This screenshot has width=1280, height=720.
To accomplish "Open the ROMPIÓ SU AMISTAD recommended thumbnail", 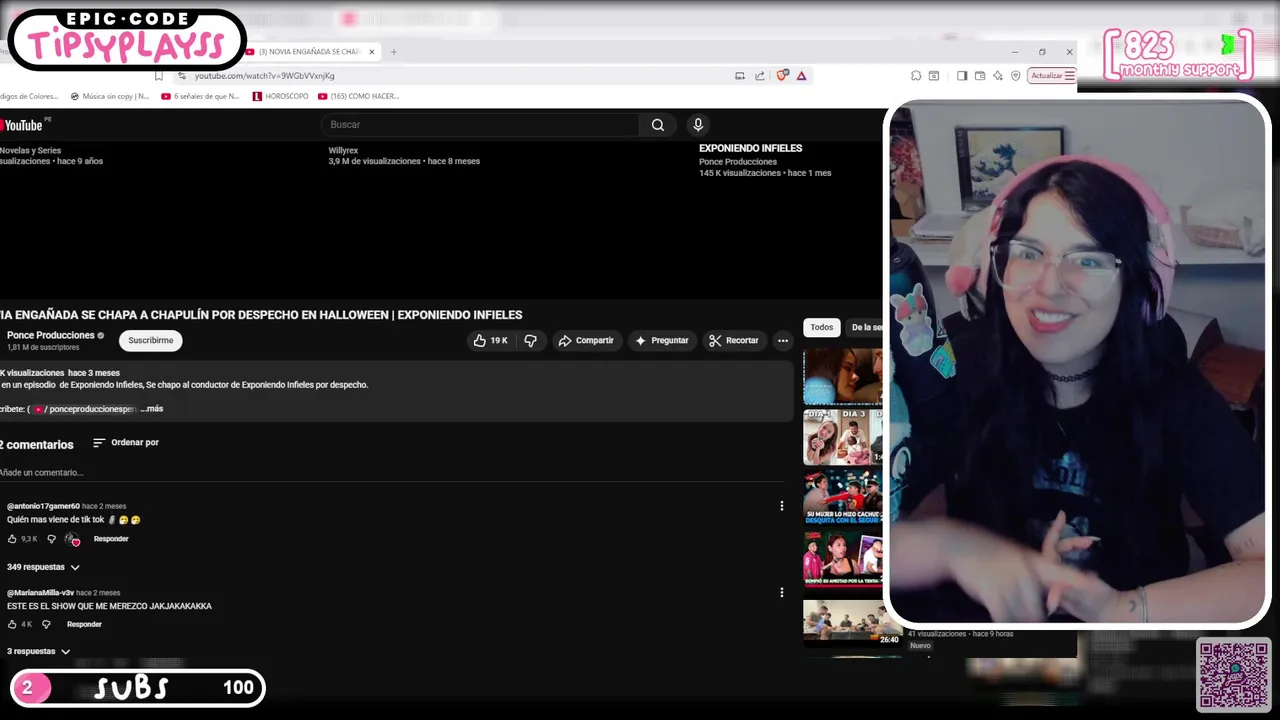I will click(843, 559).
